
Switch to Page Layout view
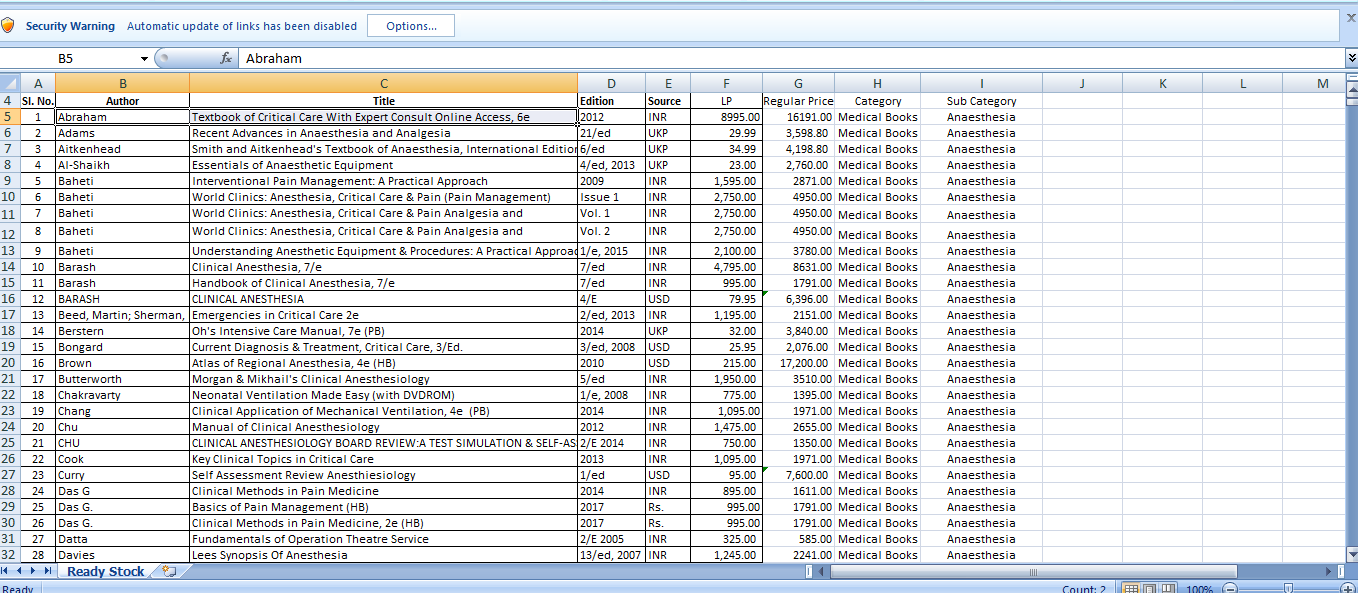[x=1150, y=589]
